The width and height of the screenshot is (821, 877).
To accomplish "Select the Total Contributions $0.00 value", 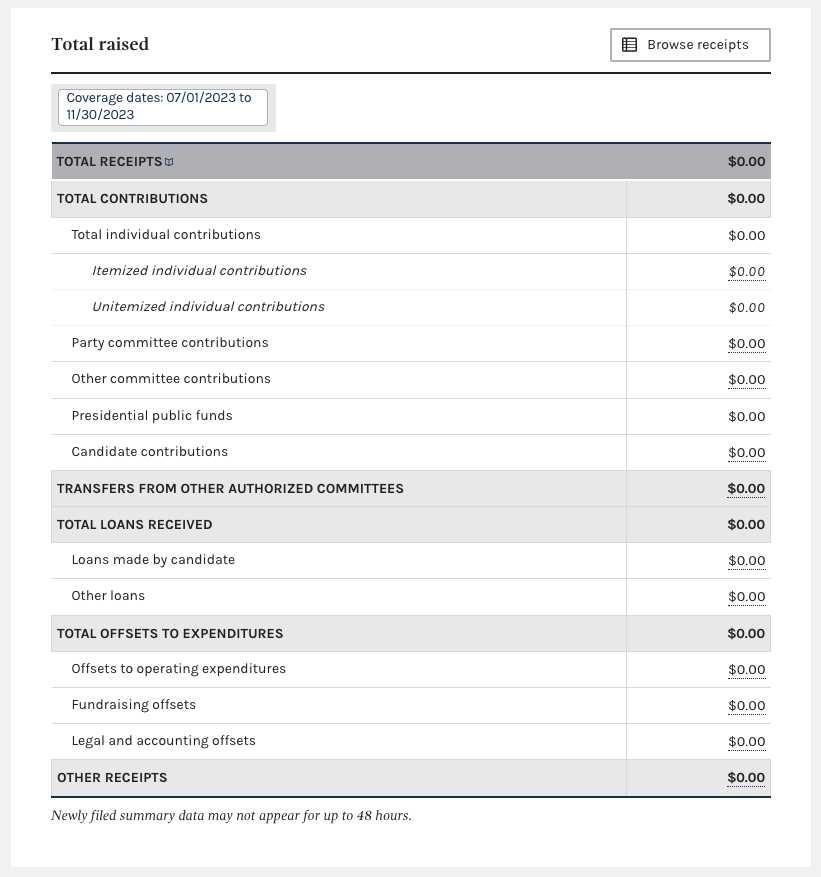I will pyautogui.click(x=746, y=199).
